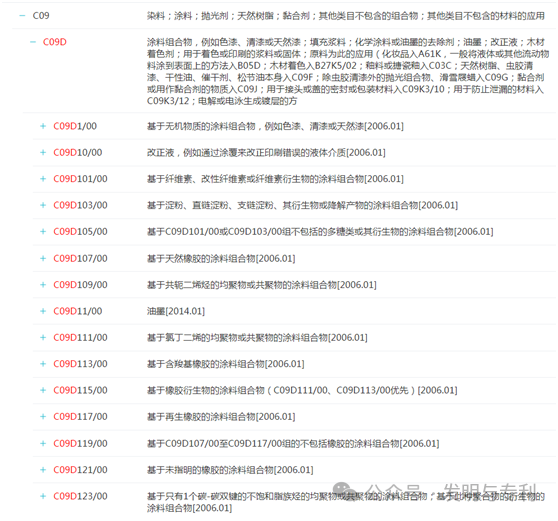Select description 基于橡胶衍生物的涂料组合物
The image size is (558, 521).
(302, 390)
